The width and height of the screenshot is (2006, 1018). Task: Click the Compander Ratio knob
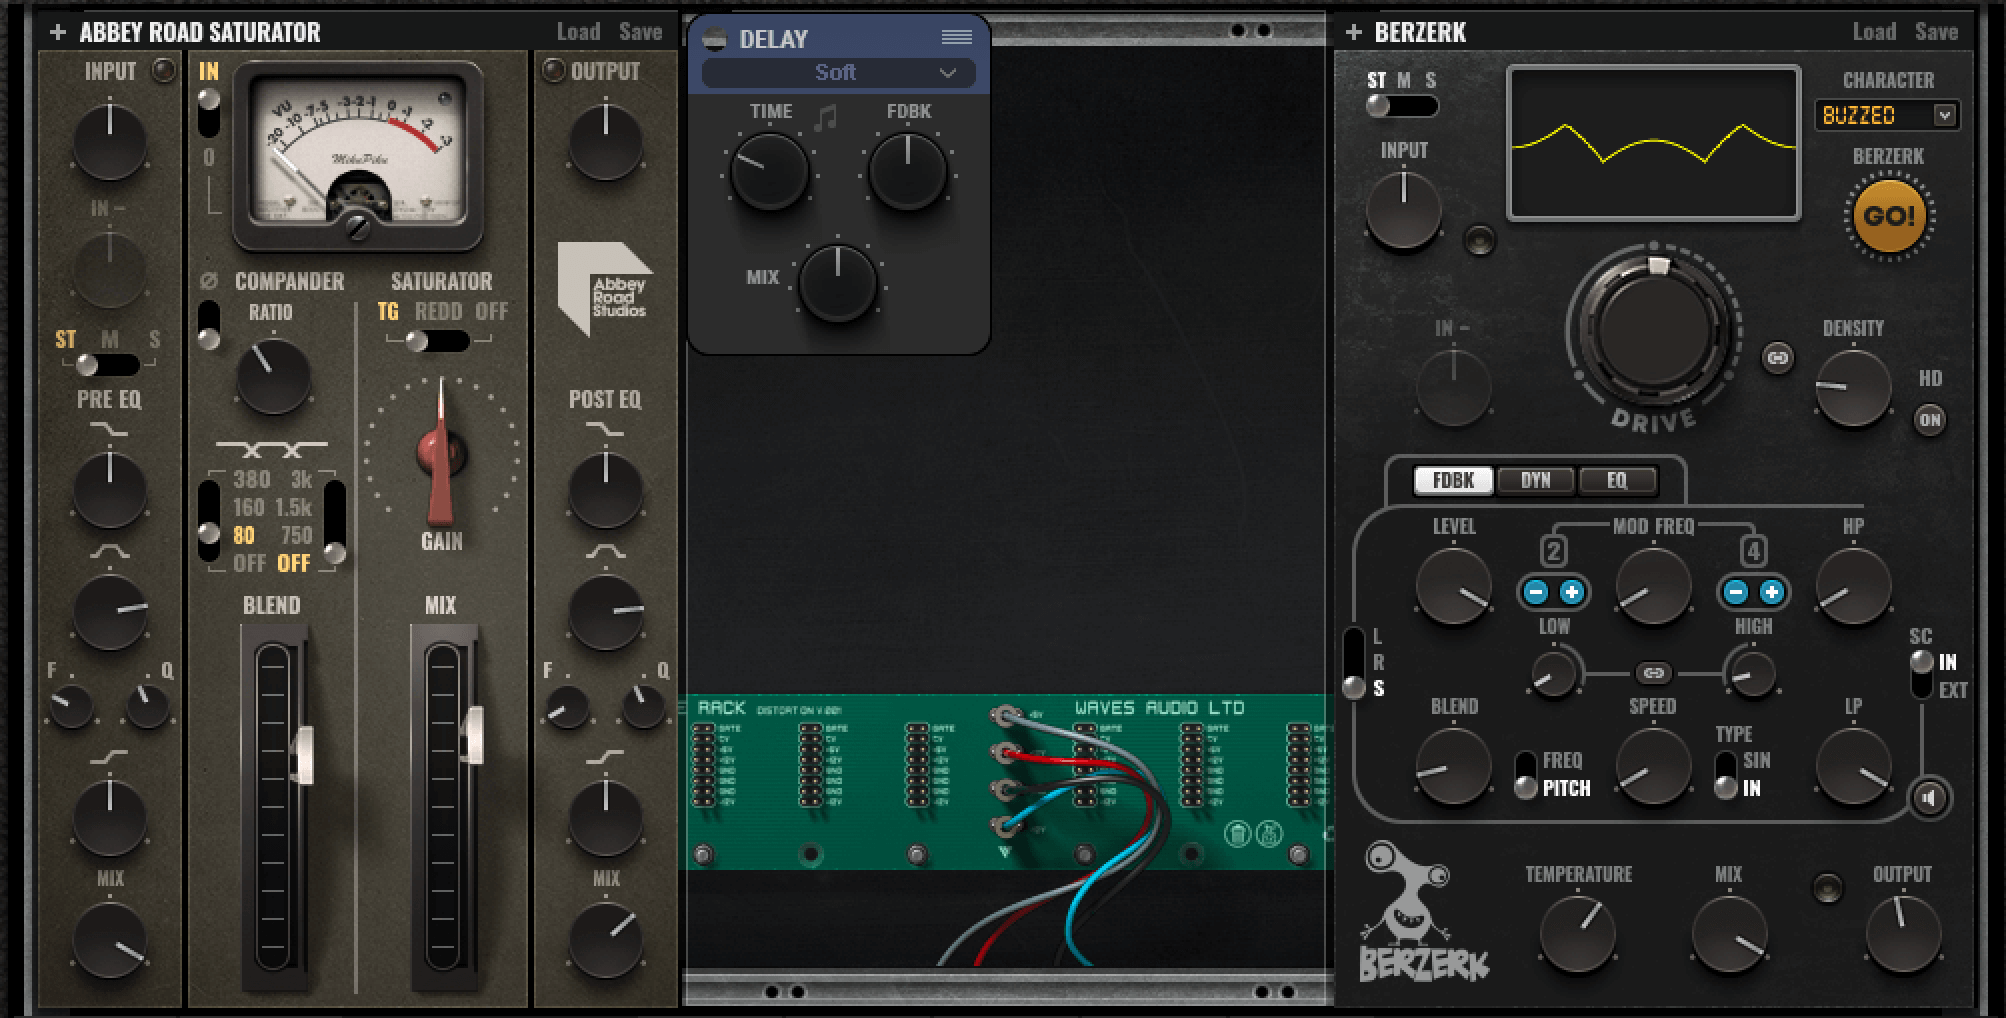tap(272, 377)
